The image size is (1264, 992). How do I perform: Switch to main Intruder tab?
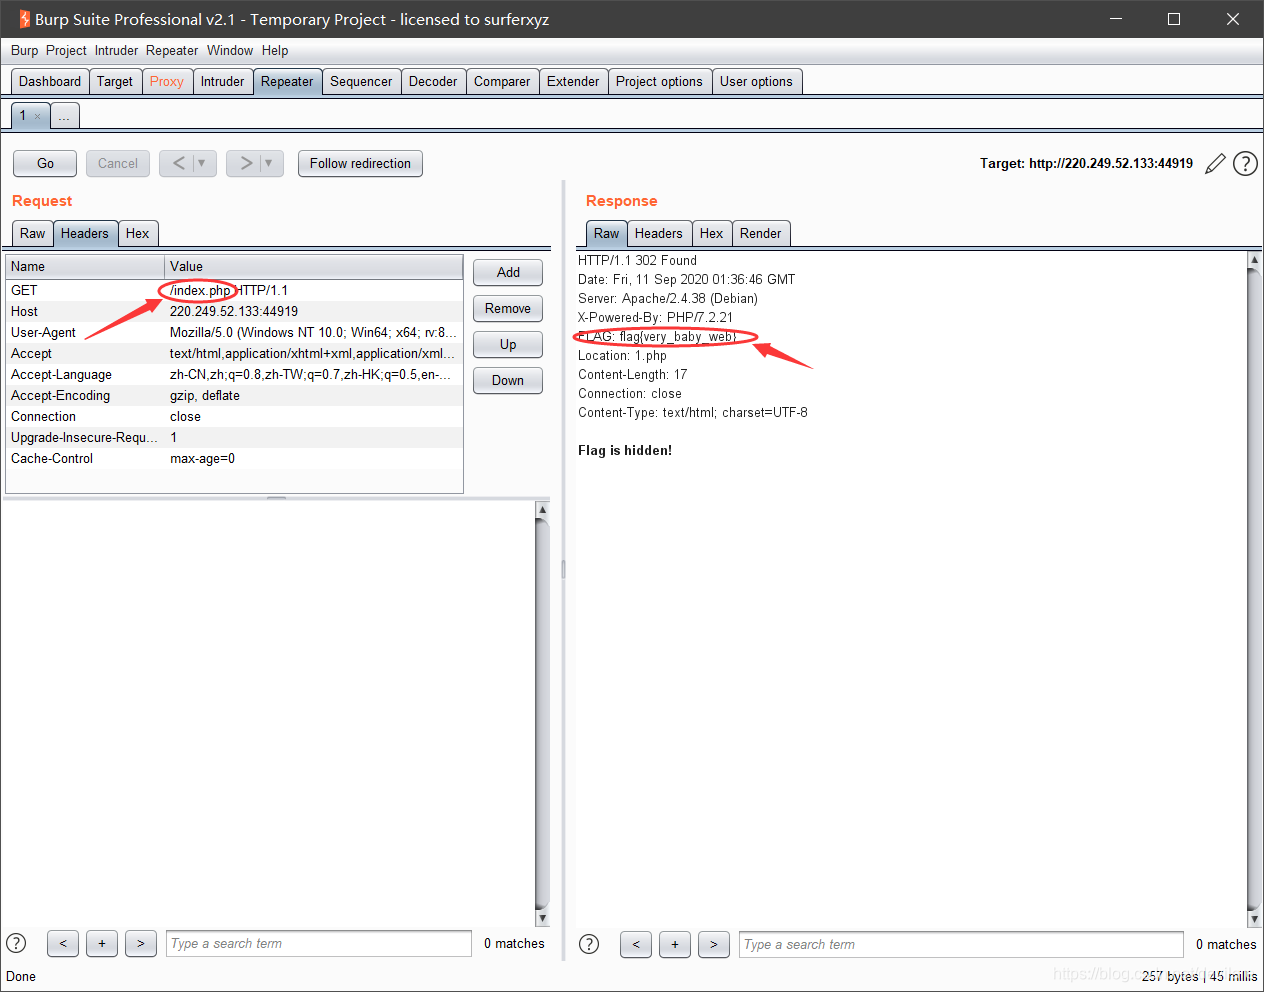tap(222, 82)
